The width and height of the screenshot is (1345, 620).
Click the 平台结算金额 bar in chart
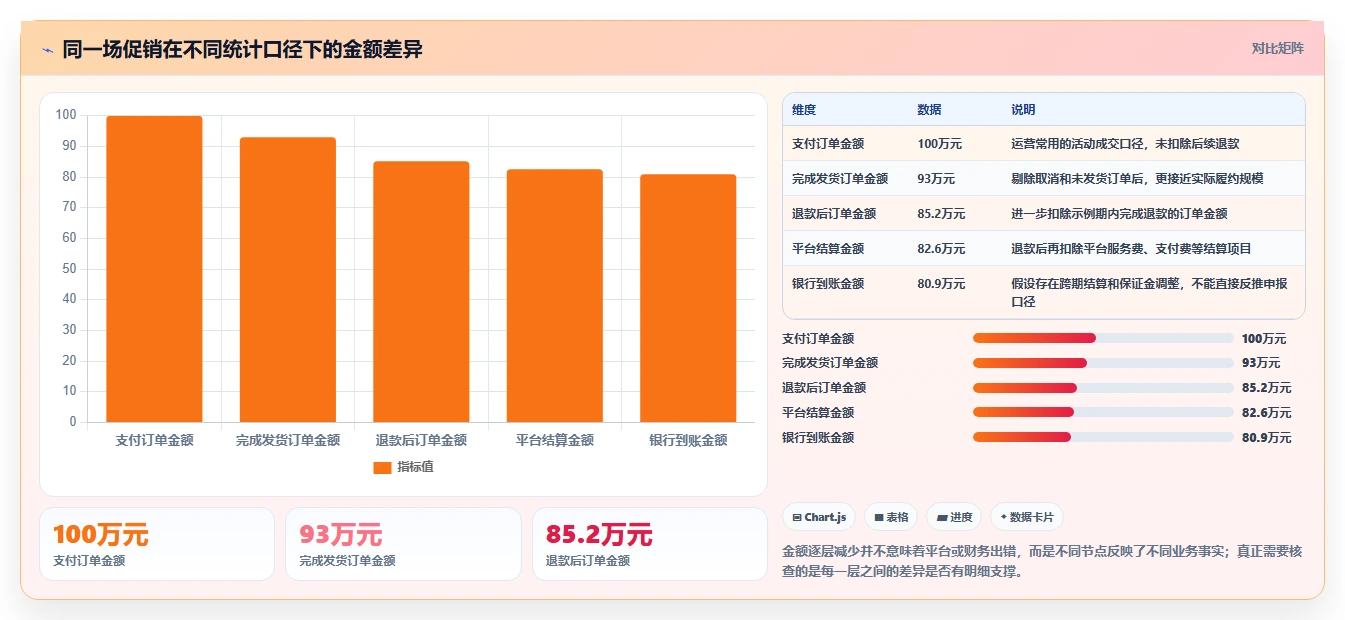(x=555, y=296)
